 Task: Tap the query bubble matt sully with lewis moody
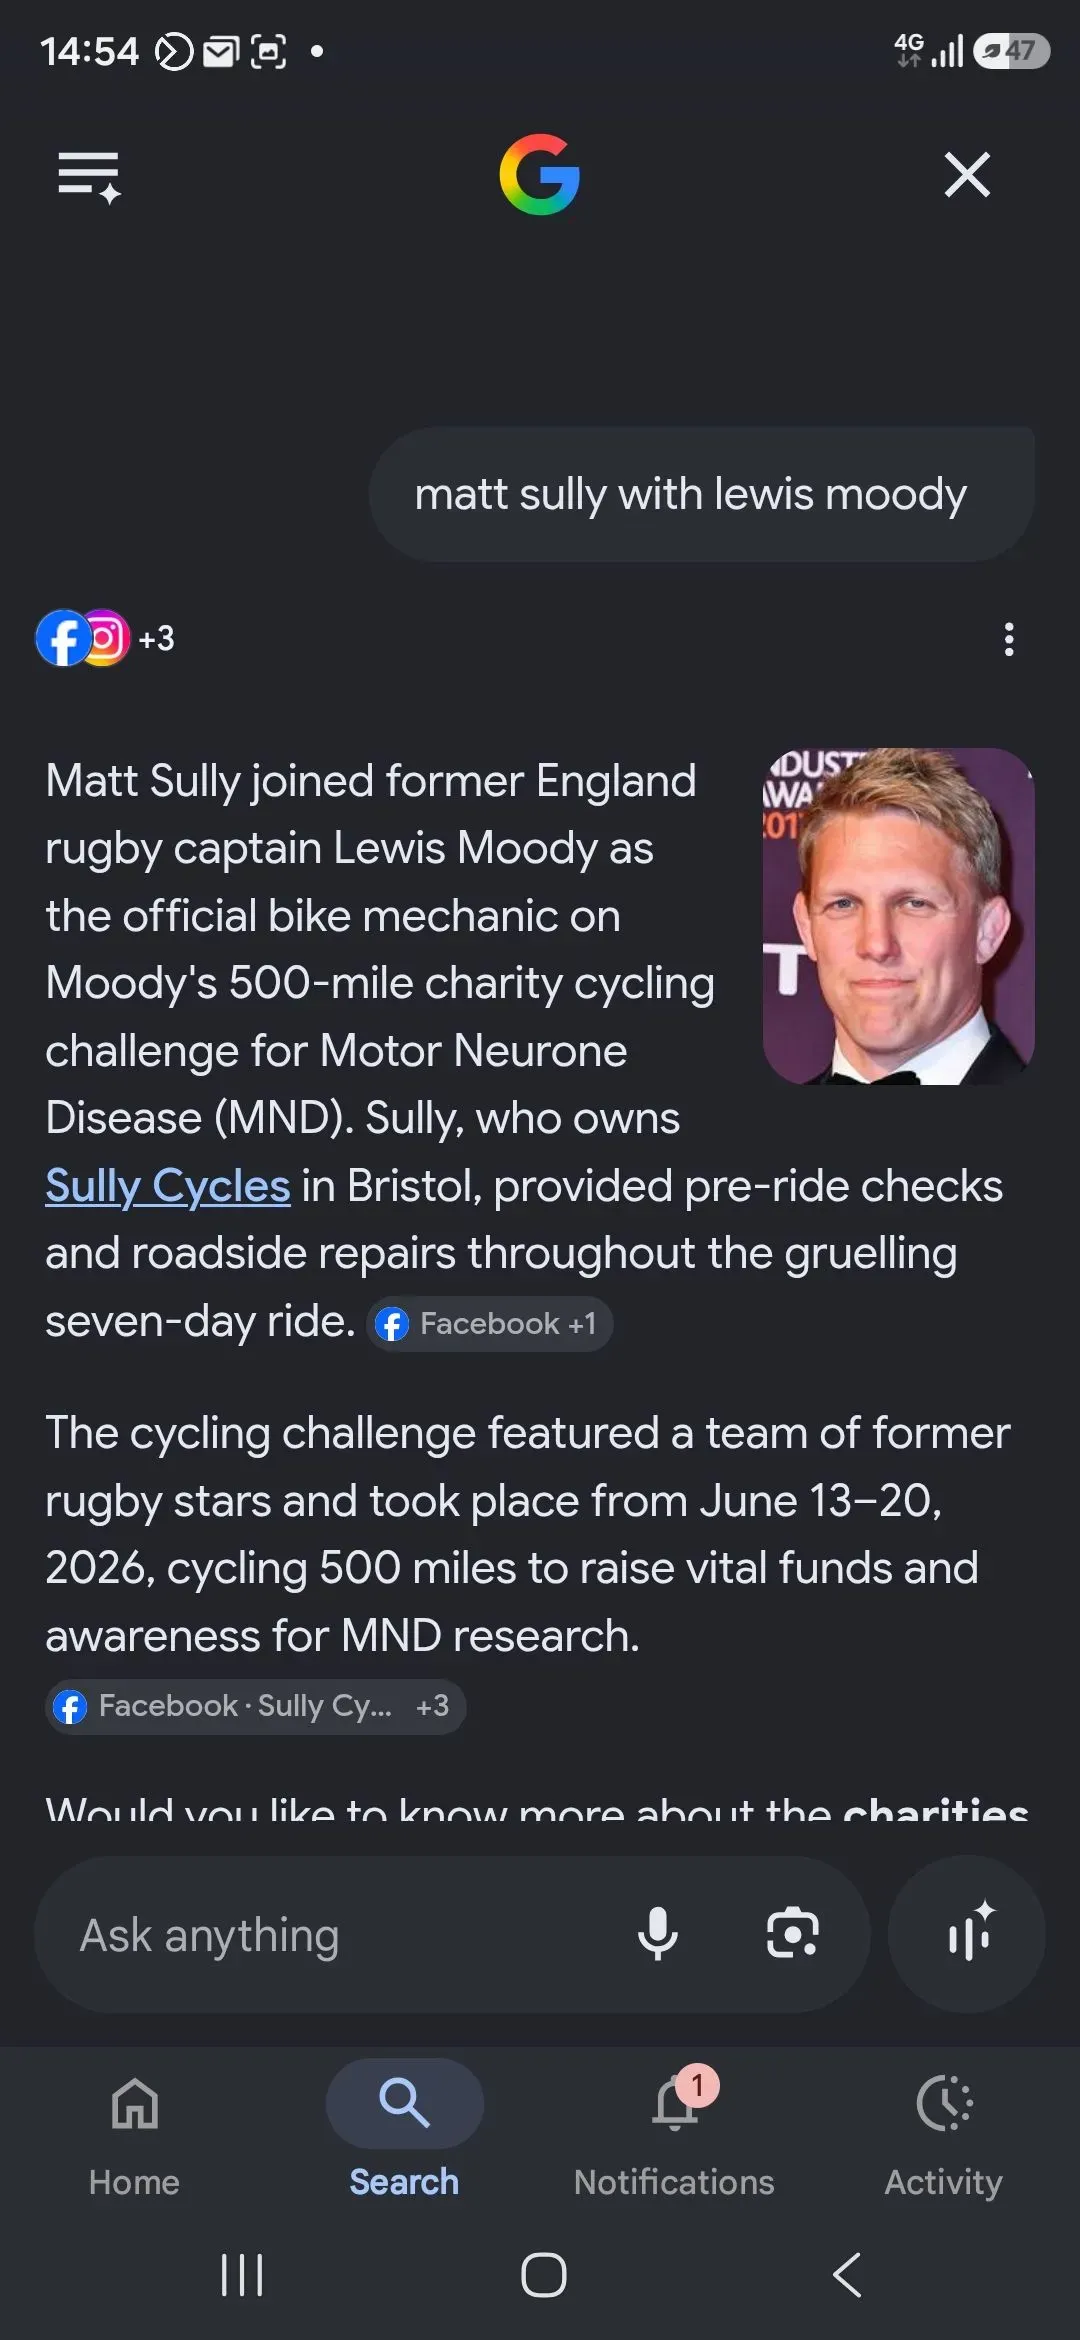click(x=702, y=494)
